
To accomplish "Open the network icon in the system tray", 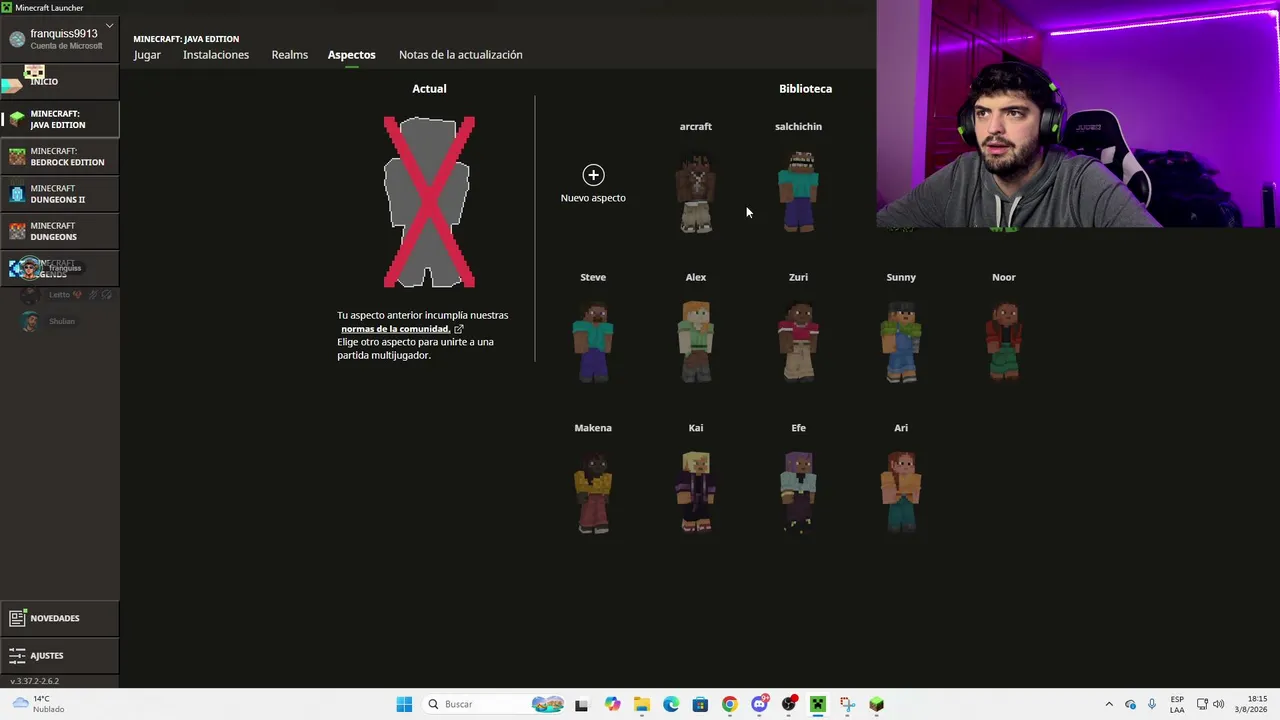I will pos(1202,704).
